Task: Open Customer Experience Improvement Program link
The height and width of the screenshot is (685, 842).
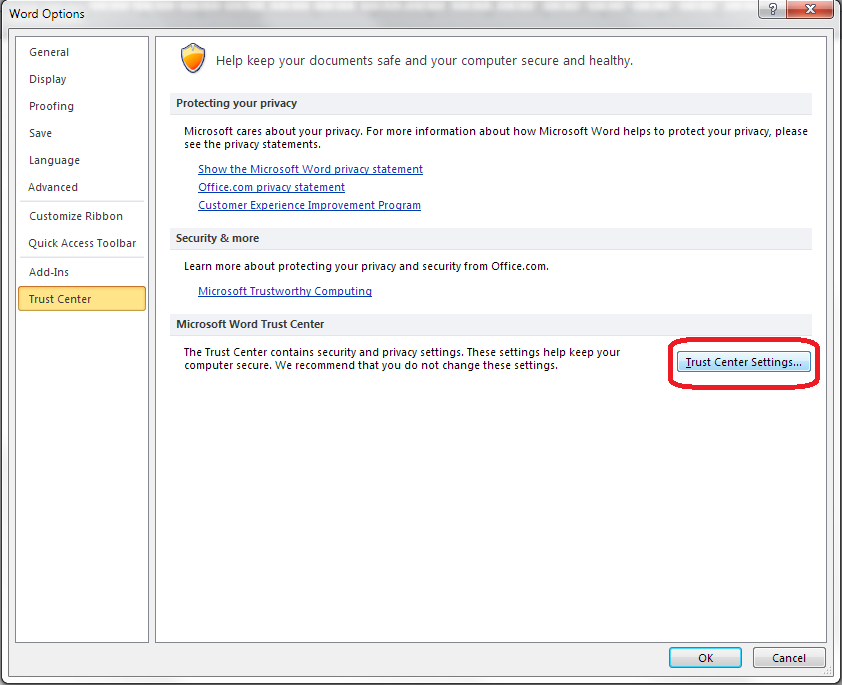Action: 309,205
